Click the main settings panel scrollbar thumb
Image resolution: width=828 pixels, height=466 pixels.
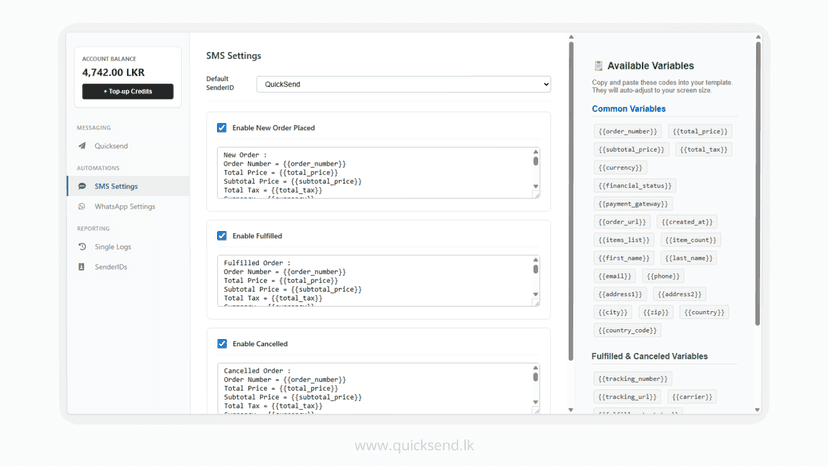click(x=571, y=201)
